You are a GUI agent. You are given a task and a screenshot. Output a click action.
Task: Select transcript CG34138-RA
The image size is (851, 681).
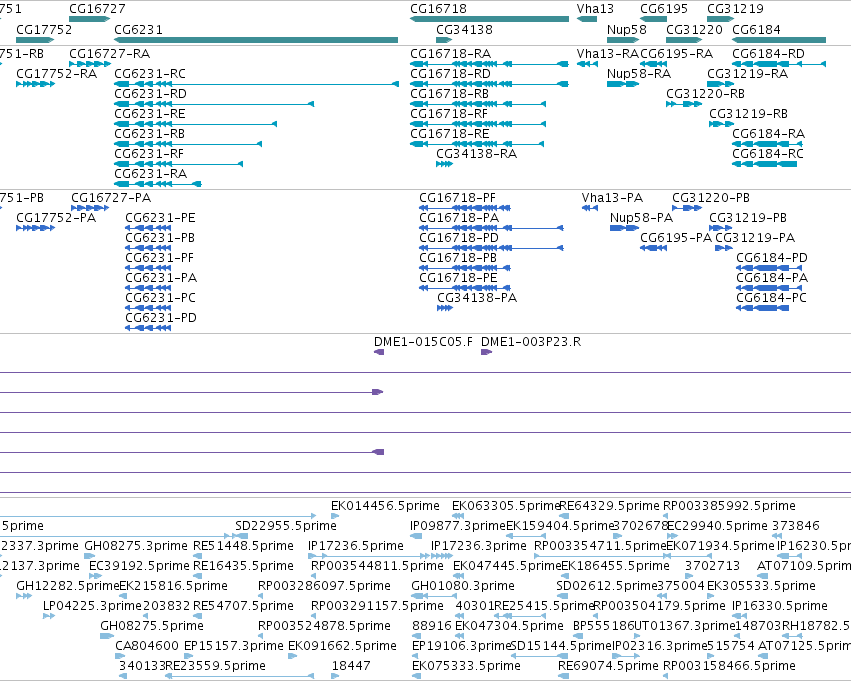point(444,164)
